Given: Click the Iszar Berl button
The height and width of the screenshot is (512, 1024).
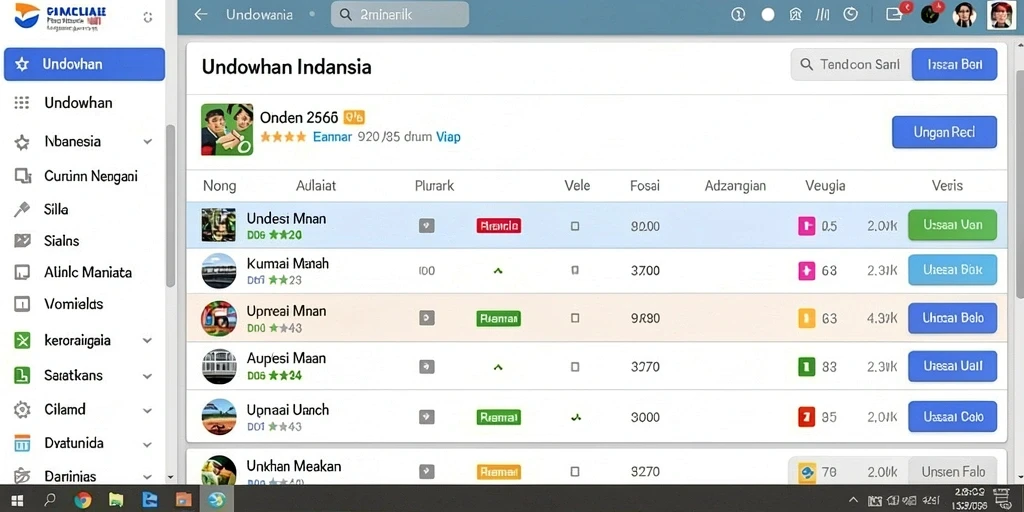Looking at the screenshot, I should click(x=954, y=65).
